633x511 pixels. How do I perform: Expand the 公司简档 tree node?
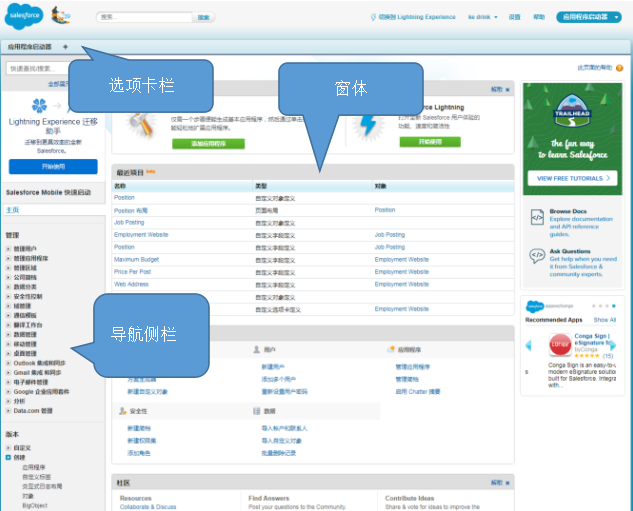[8, 277]
